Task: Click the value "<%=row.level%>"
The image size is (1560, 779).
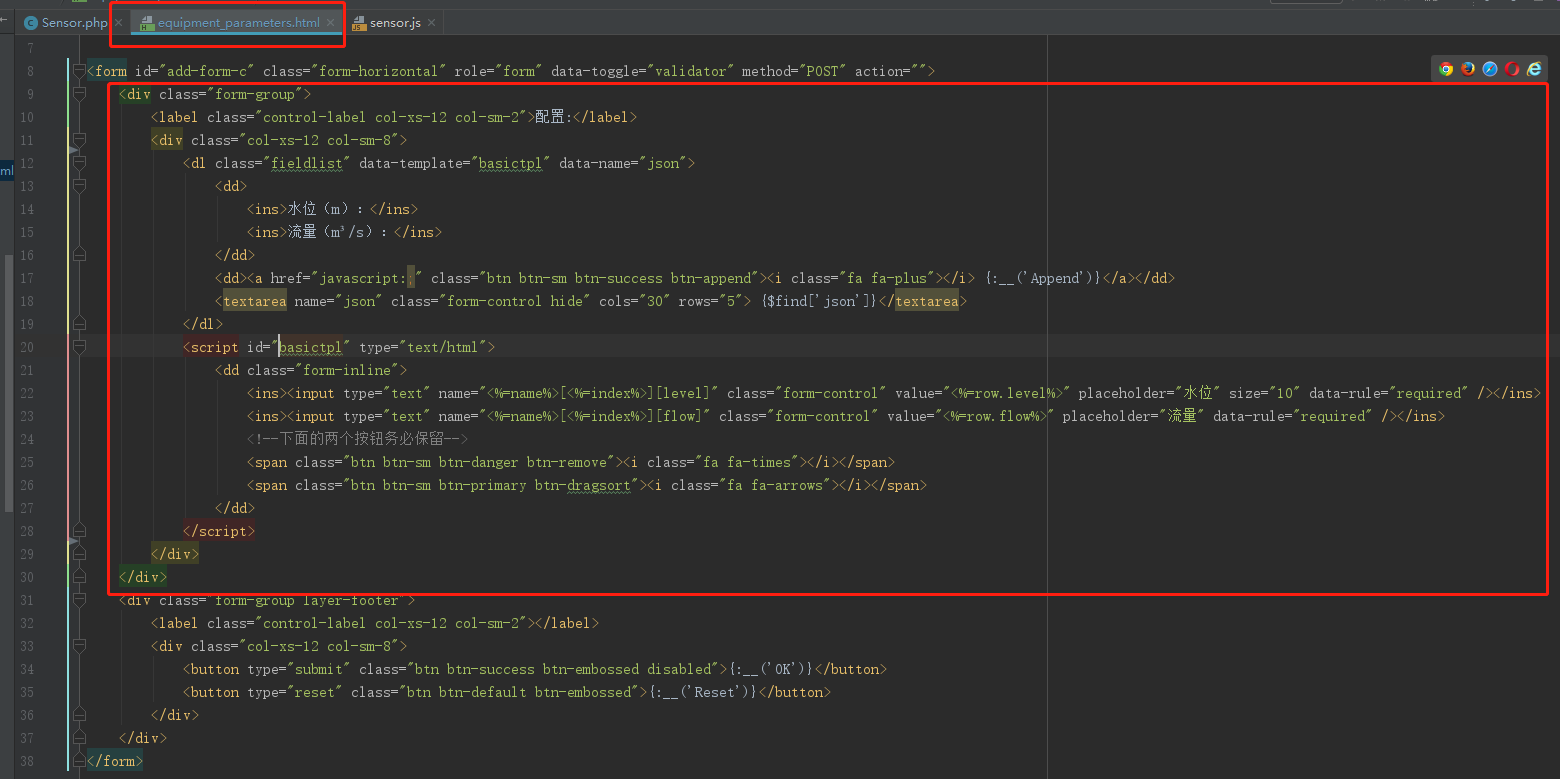Action: coord(1006,393)
